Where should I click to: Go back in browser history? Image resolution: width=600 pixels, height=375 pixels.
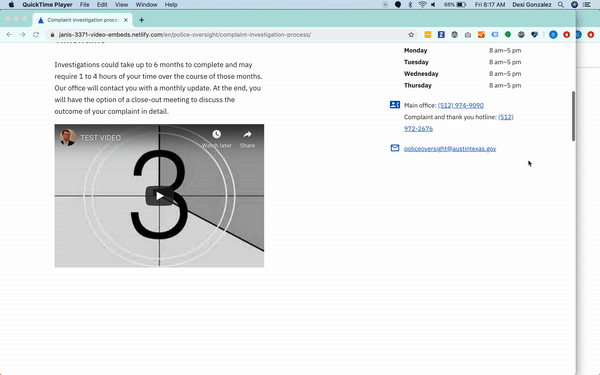tap(9, 34)
